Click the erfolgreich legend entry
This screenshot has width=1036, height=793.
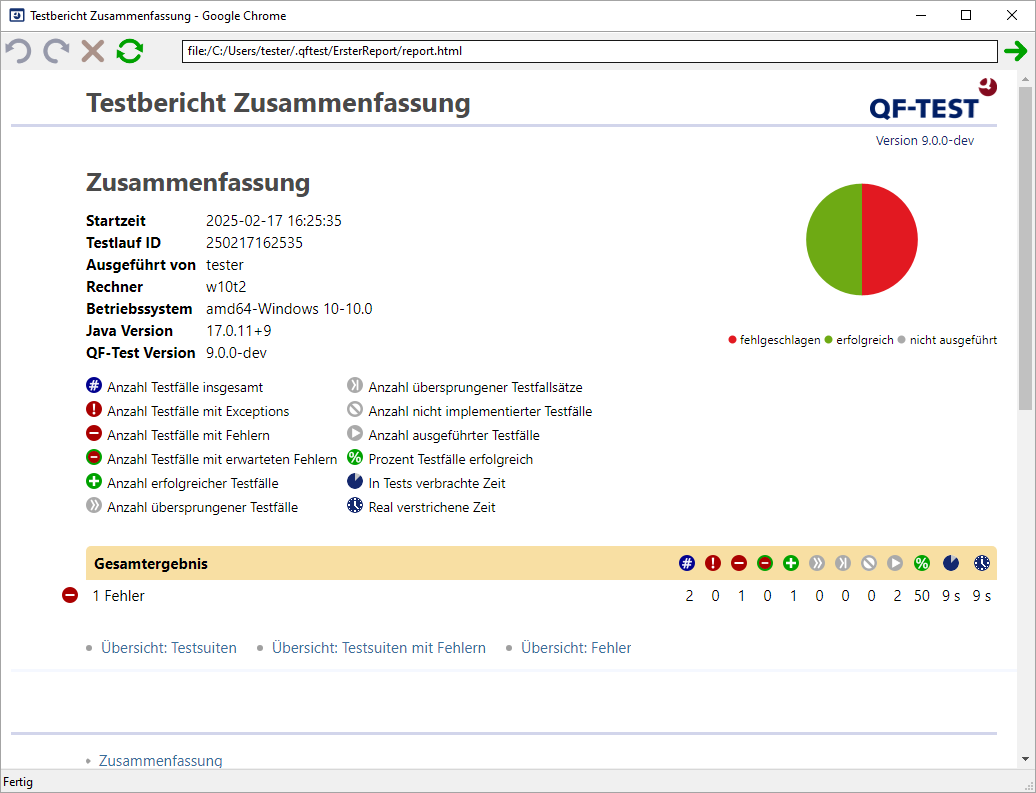(x=858, y=340)
